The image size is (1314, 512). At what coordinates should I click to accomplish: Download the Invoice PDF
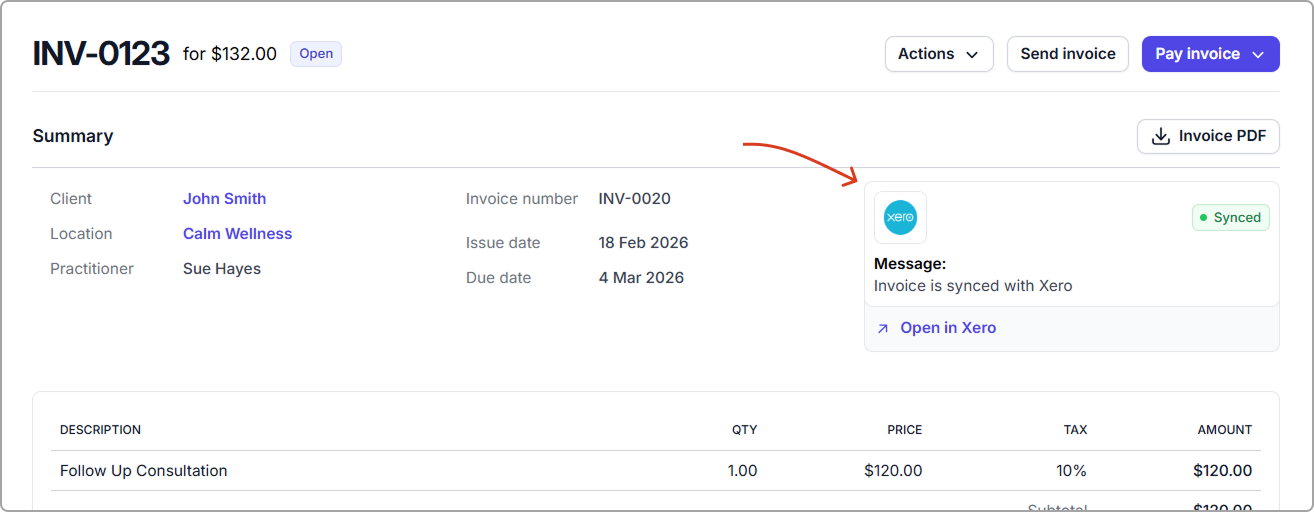[x=1208, y=136]
